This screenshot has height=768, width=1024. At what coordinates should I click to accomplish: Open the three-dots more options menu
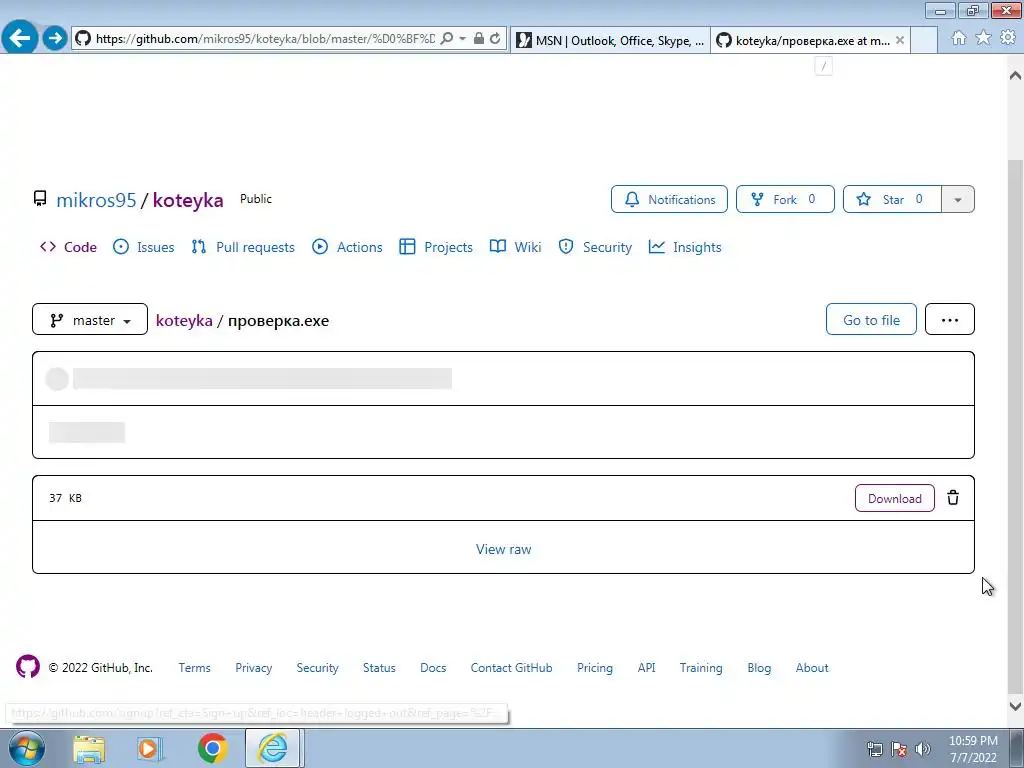point(950,319)
